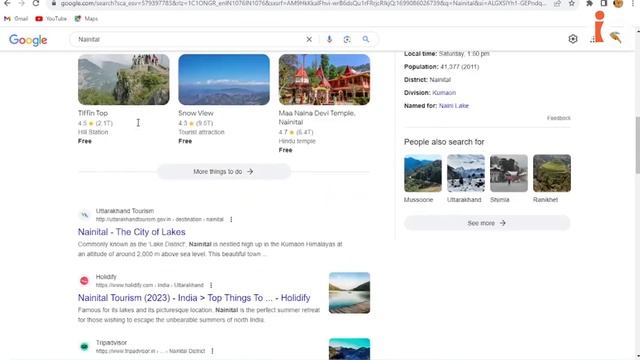Open the Maa Naina Devi Temple photo

click(324, 79)
